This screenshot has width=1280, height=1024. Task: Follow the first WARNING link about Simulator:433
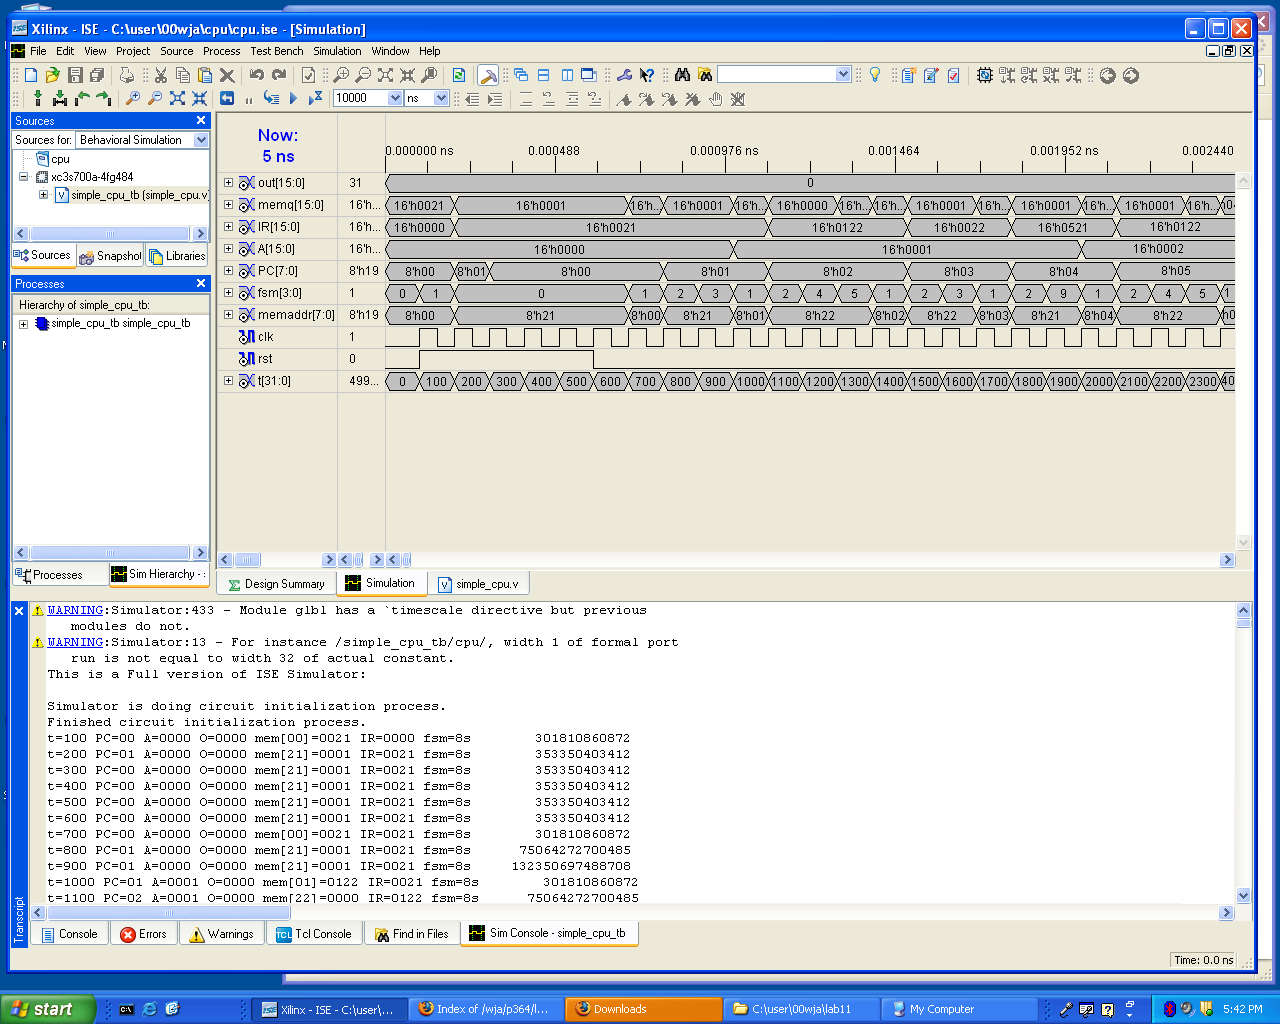coord(76,610)
